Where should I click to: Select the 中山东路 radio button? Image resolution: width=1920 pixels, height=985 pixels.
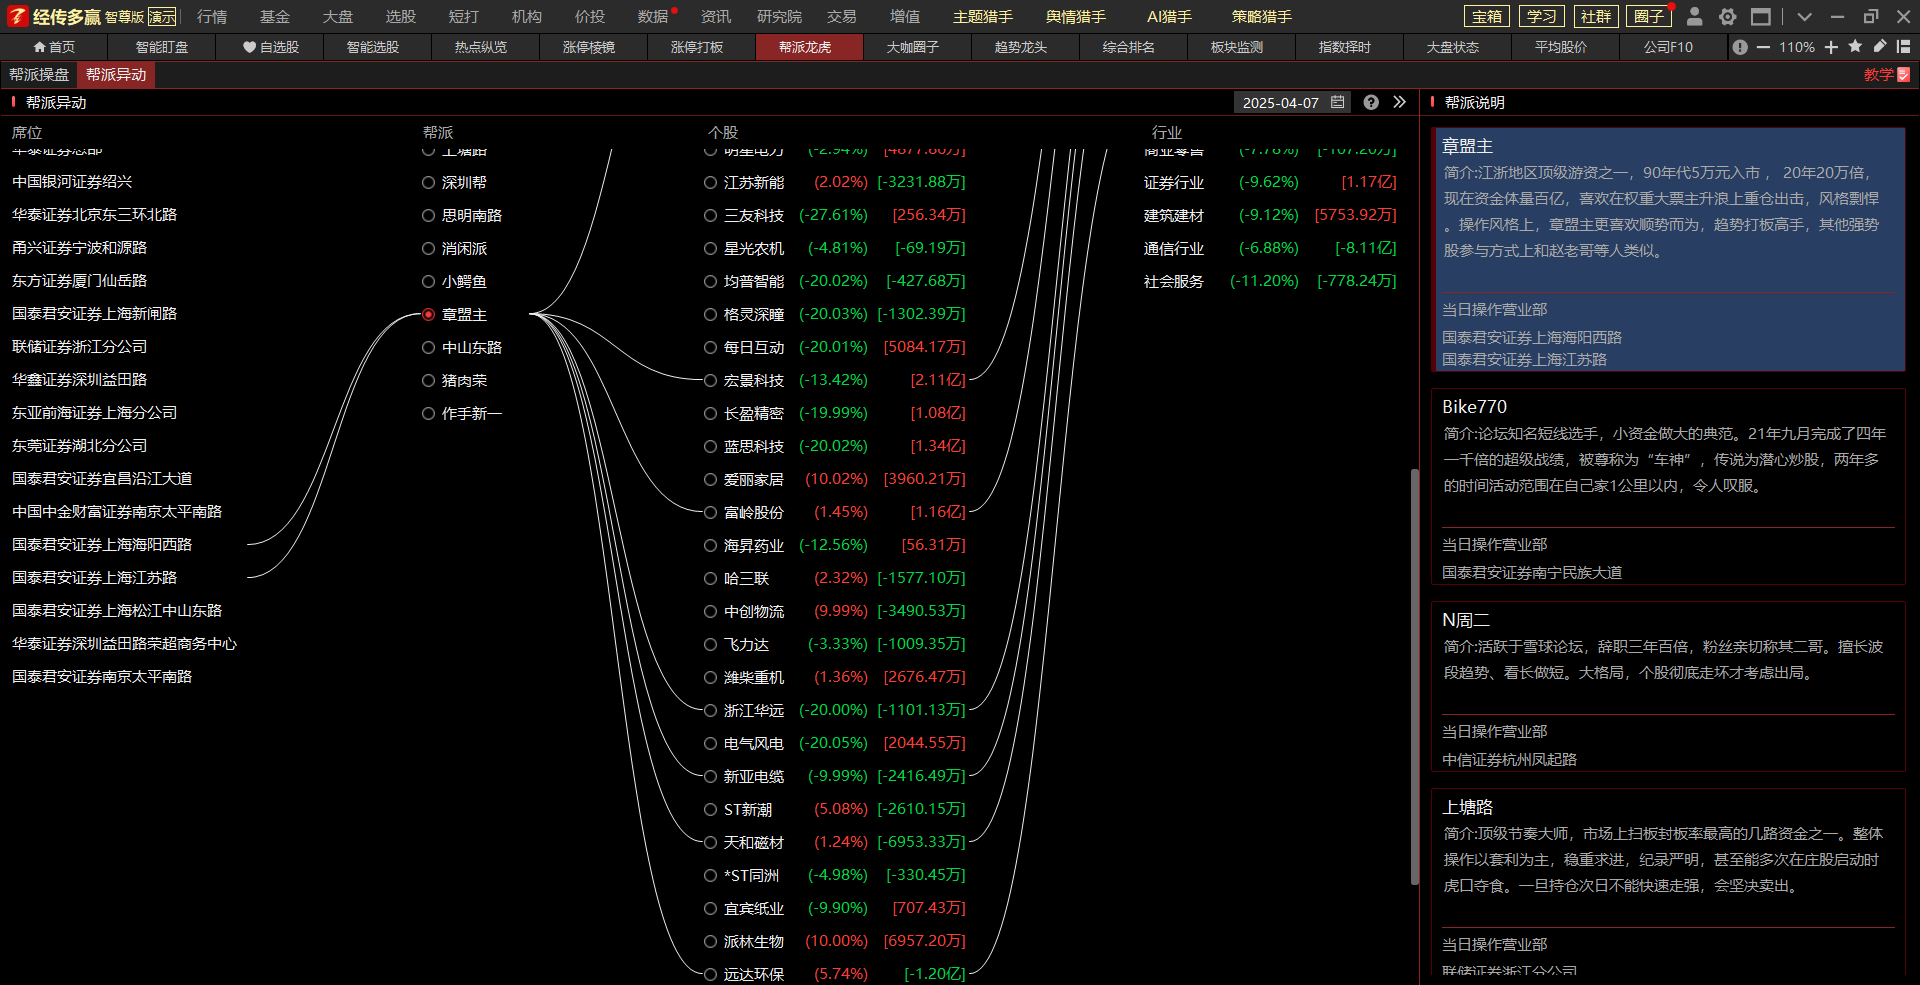[x=428, y=347]
